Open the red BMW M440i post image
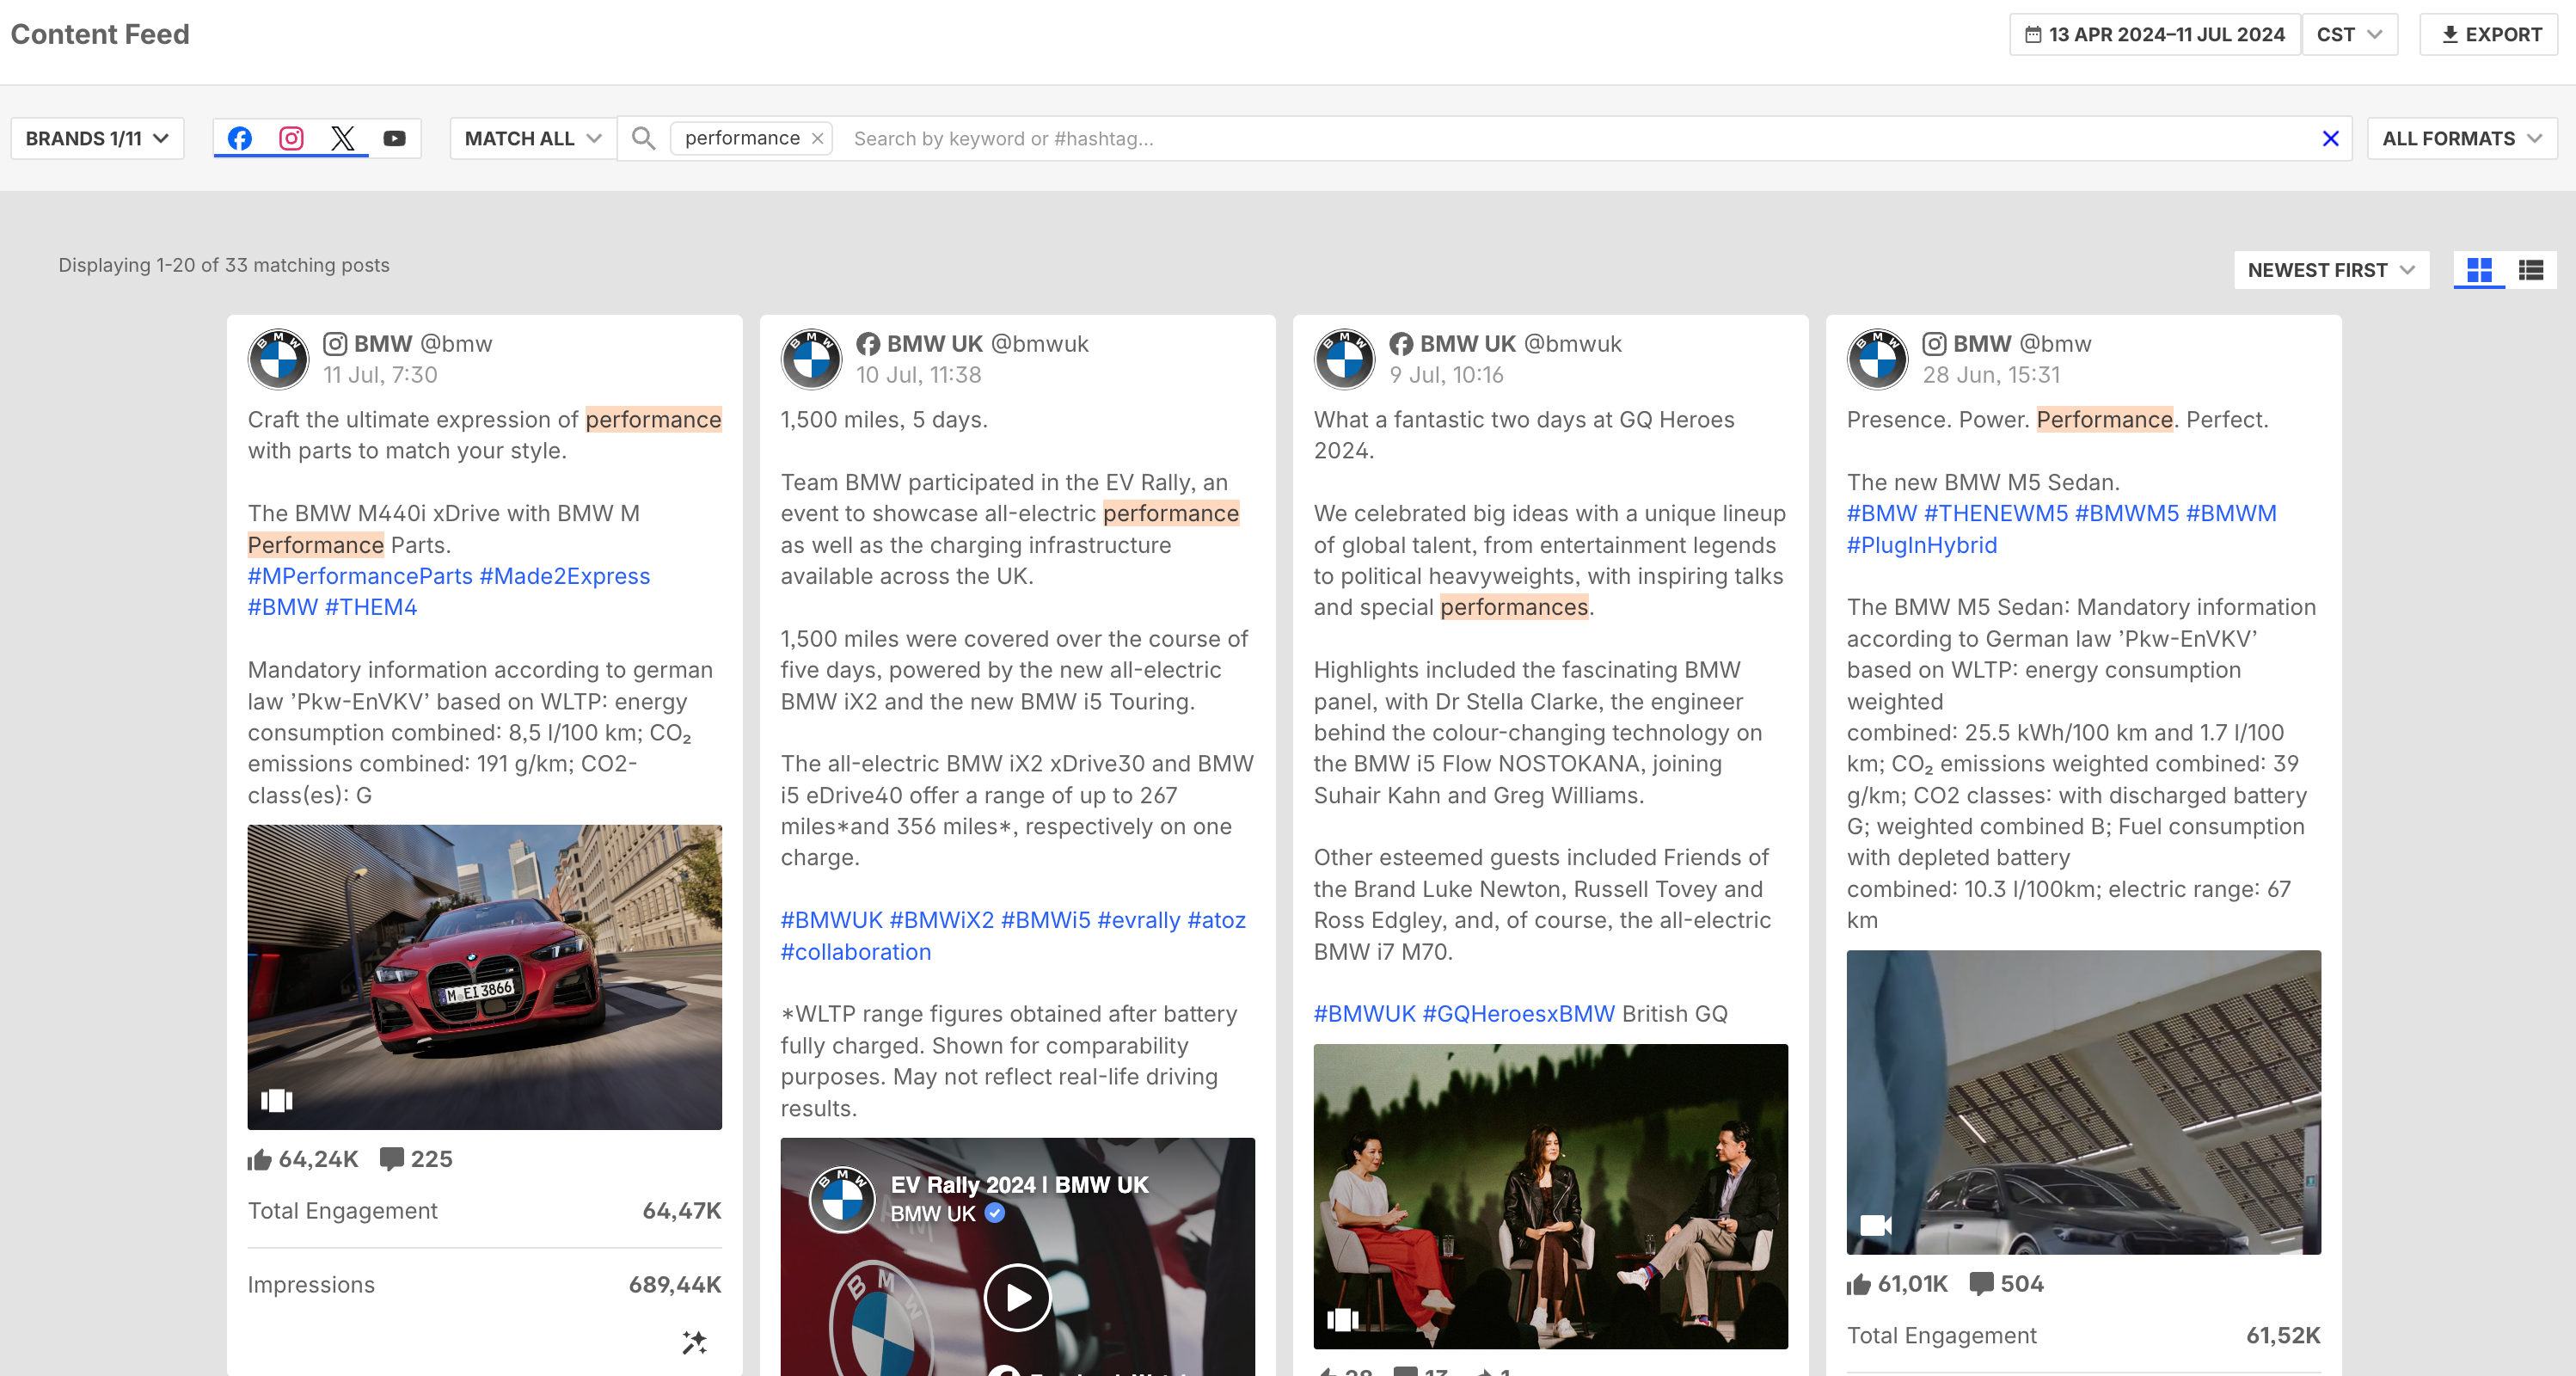This screenshot has width=2576, height=1376. (x=485, y=976)
